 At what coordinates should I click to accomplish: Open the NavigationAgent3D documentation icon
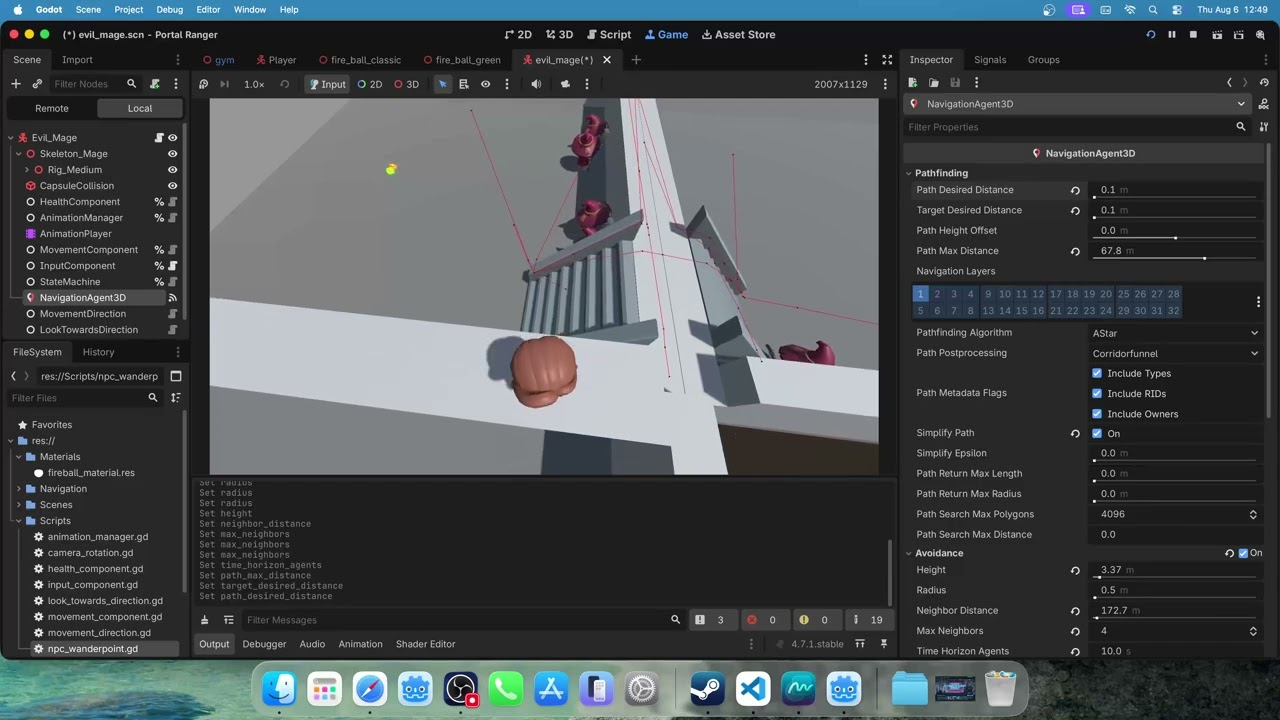(x=1264, y=104)
